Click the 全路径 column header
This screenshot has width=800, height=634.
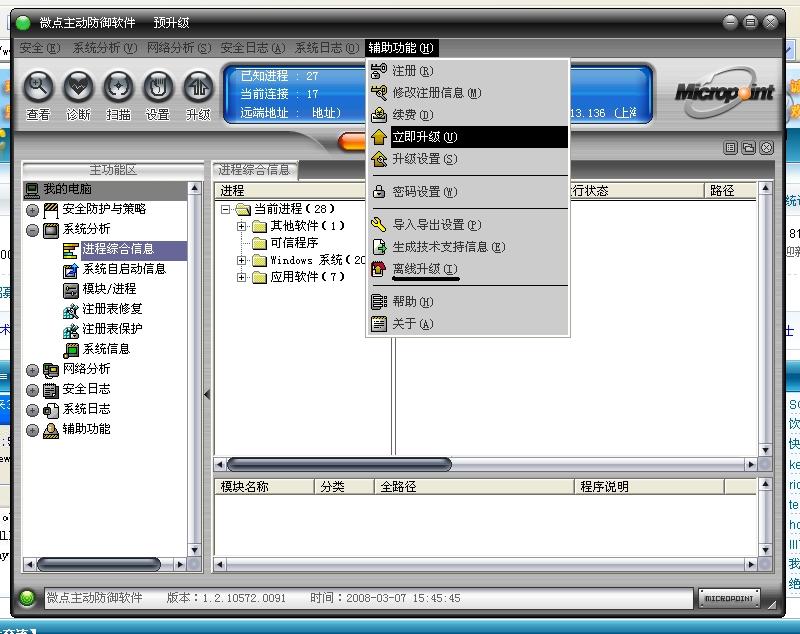tap(474, 487)
